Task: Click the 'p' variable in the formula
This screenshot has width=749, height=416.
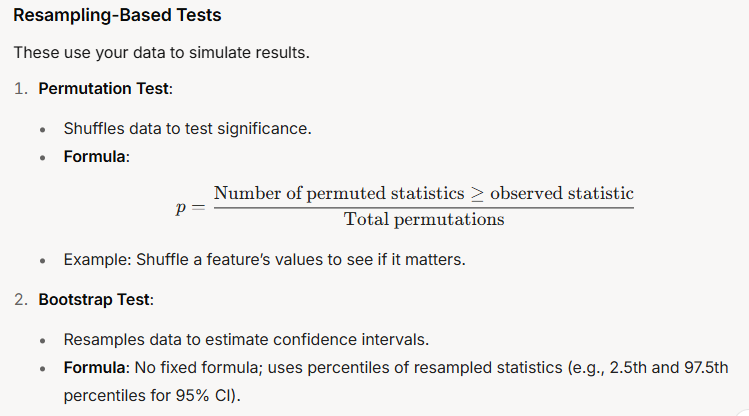Action: tap(181, 208)
